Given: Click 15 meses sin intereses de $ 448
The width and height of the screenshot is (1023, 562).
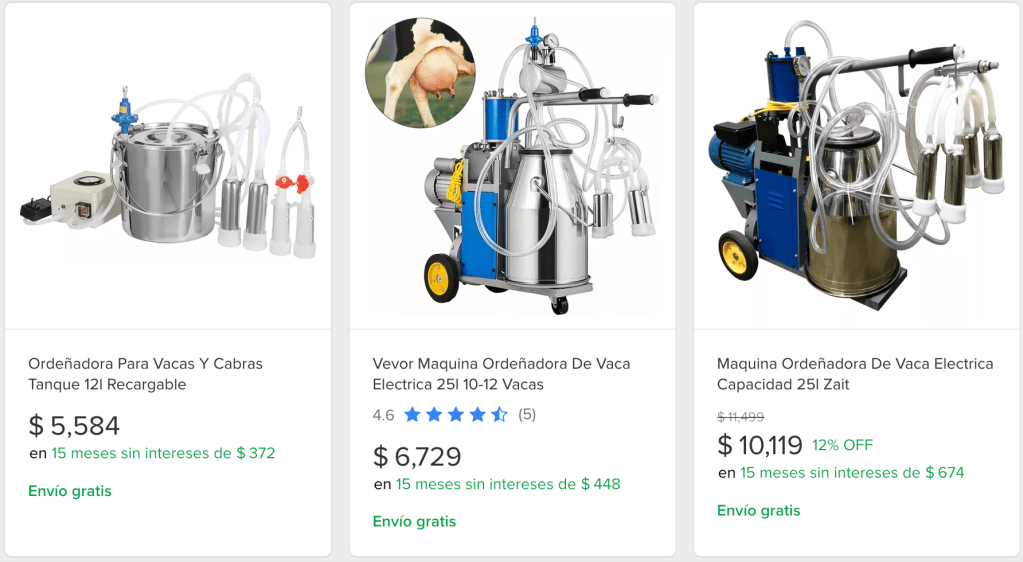Looking at the screenshot, I should tap(508, 484).
